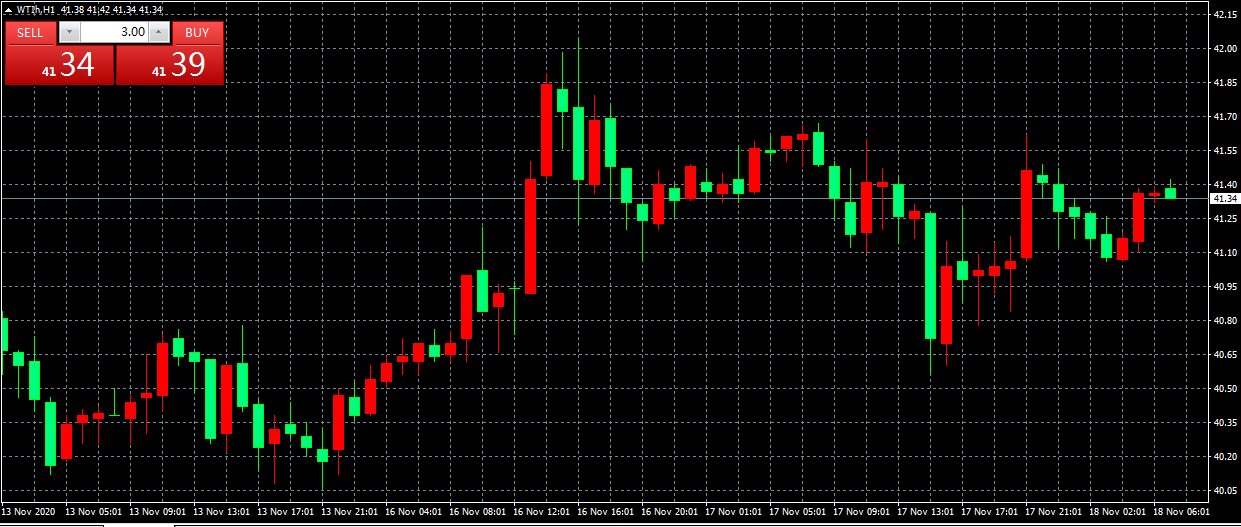Click the 16 Nov 12:01 time label
This screenshot has width=1241, height=527.
pos(543,511)
